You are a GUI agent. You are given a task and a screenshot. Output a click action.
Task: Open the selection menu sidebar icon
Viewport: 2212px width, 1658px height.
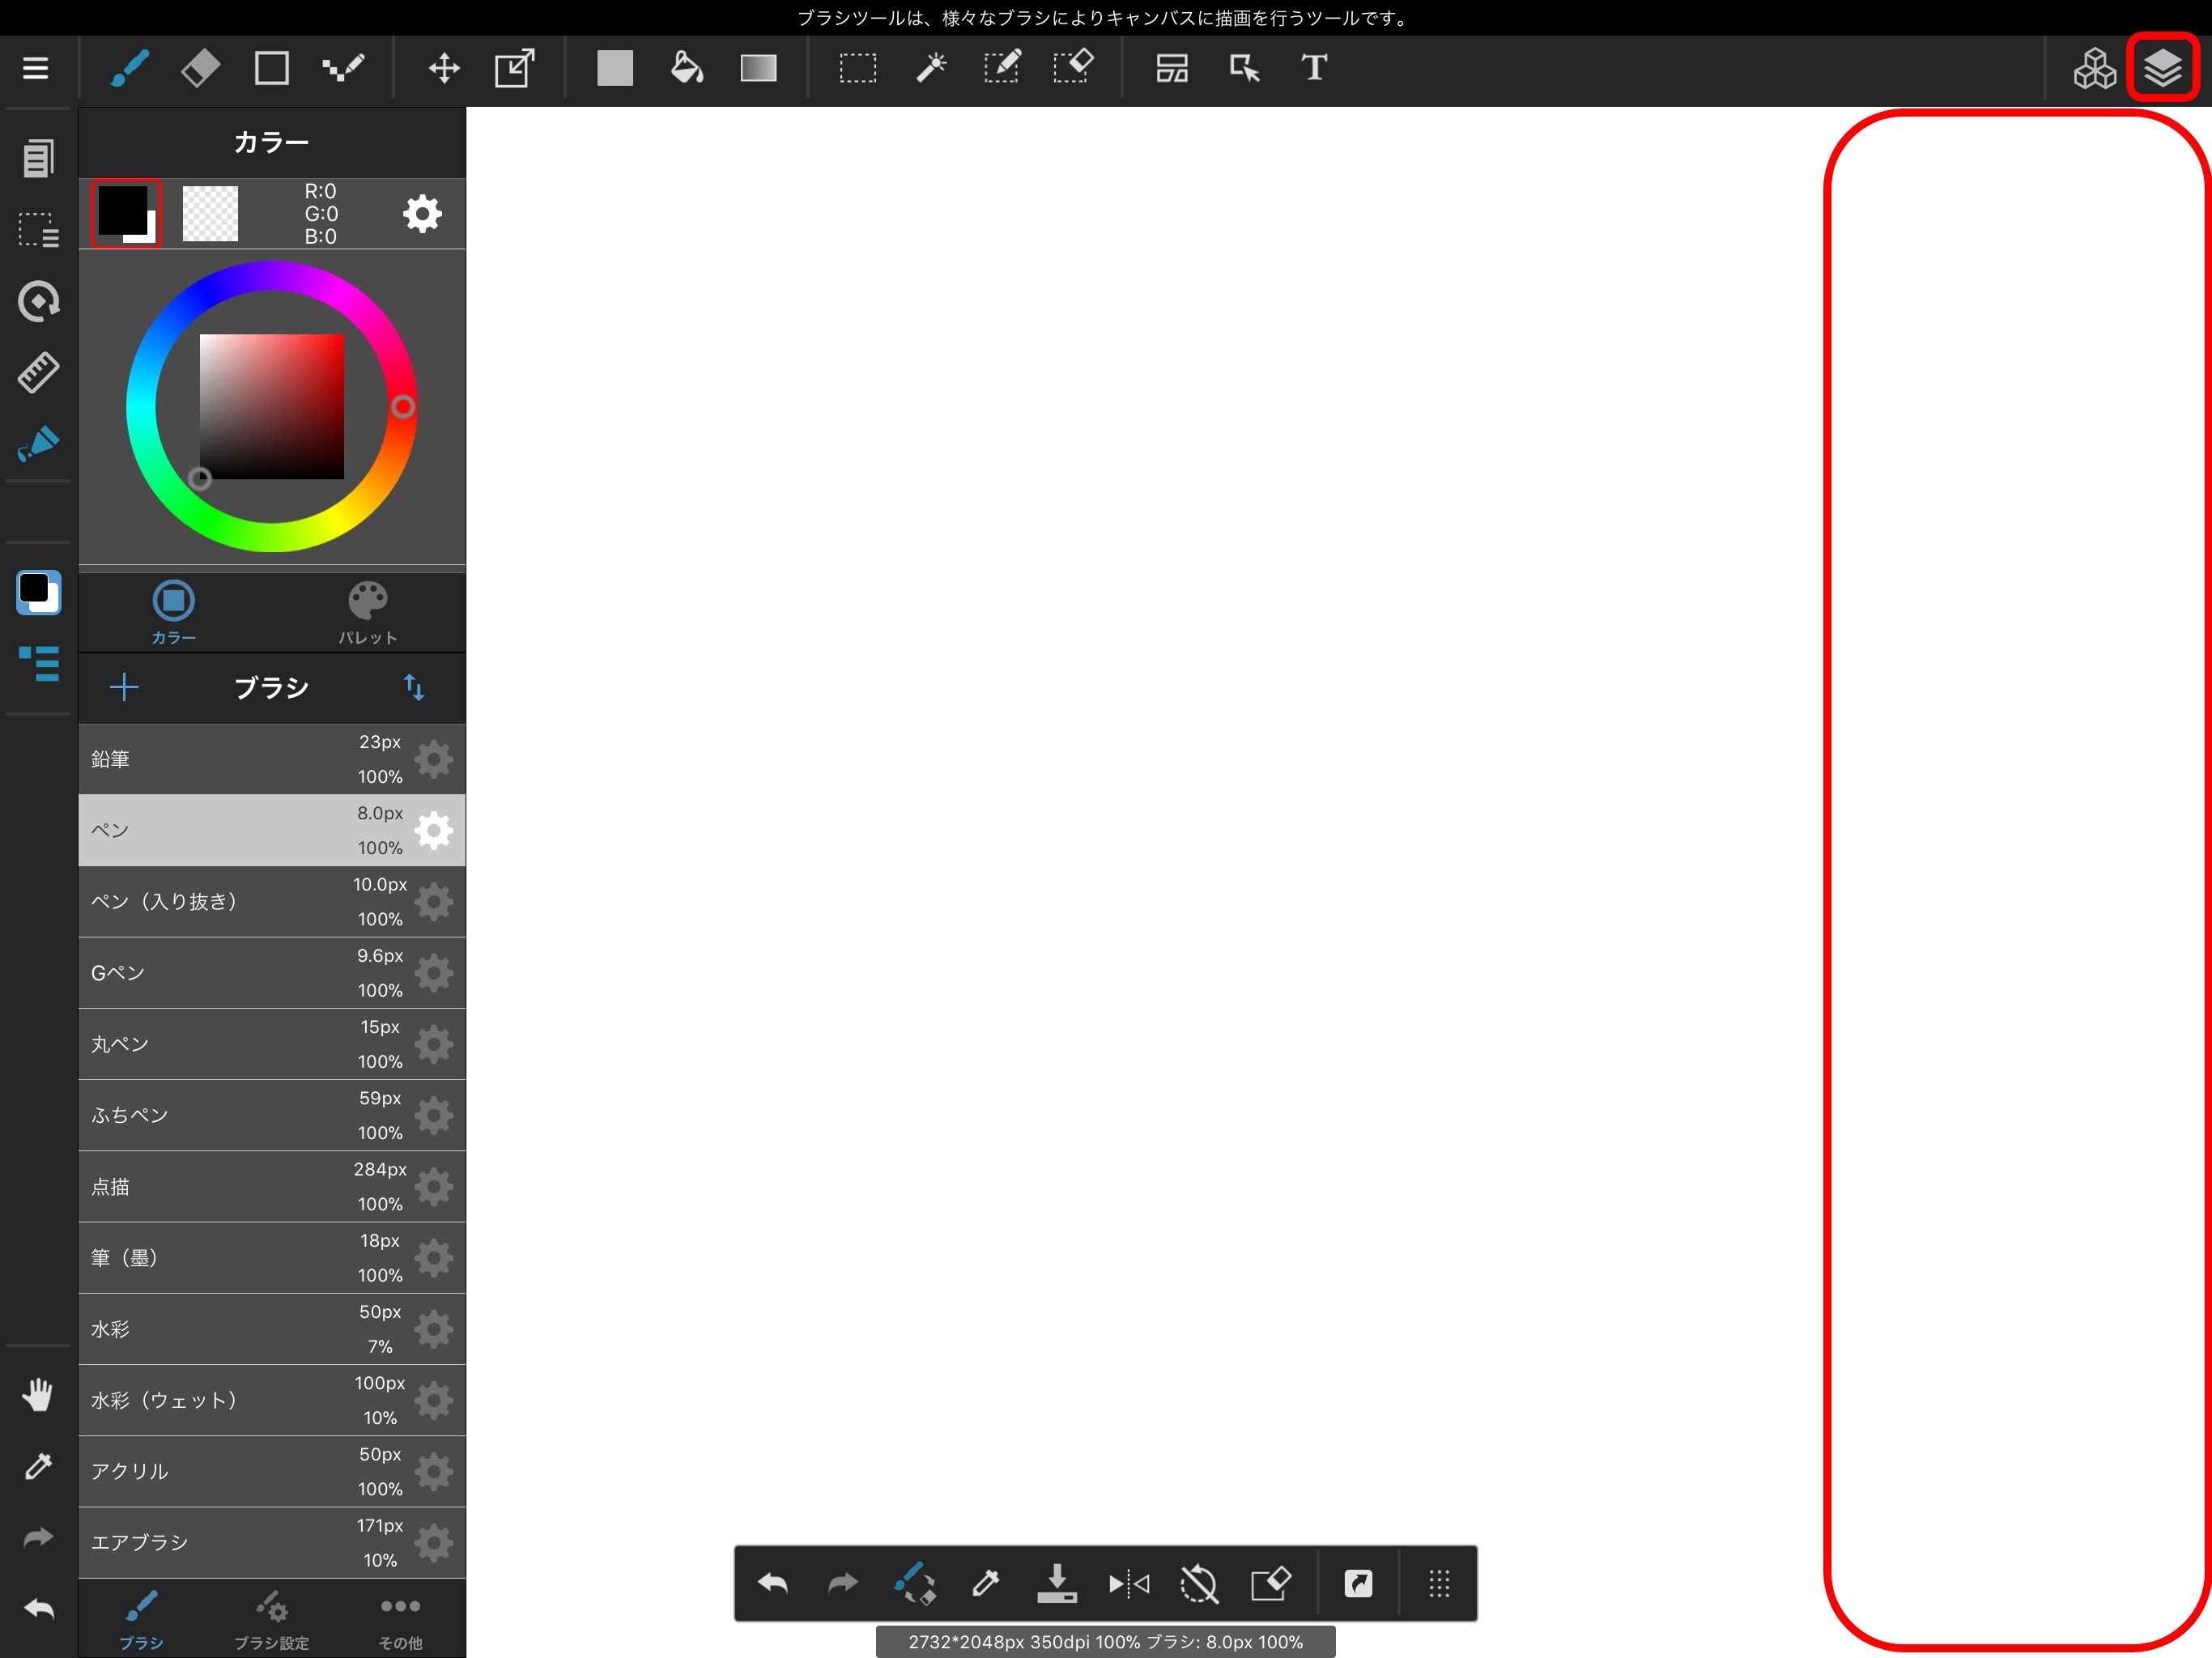pos(38,229)
